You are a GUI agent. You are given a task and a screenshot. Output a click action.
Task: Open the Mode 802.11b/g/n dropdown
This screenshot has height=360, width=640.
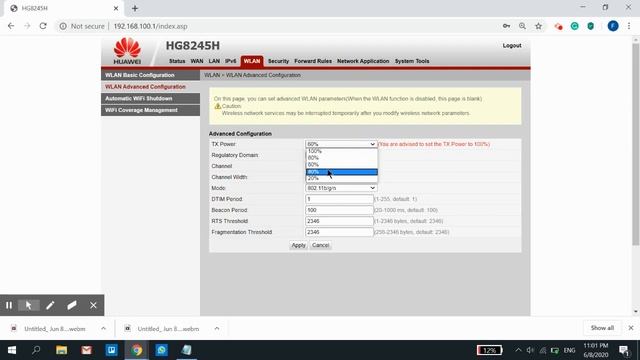pos(341,188)
